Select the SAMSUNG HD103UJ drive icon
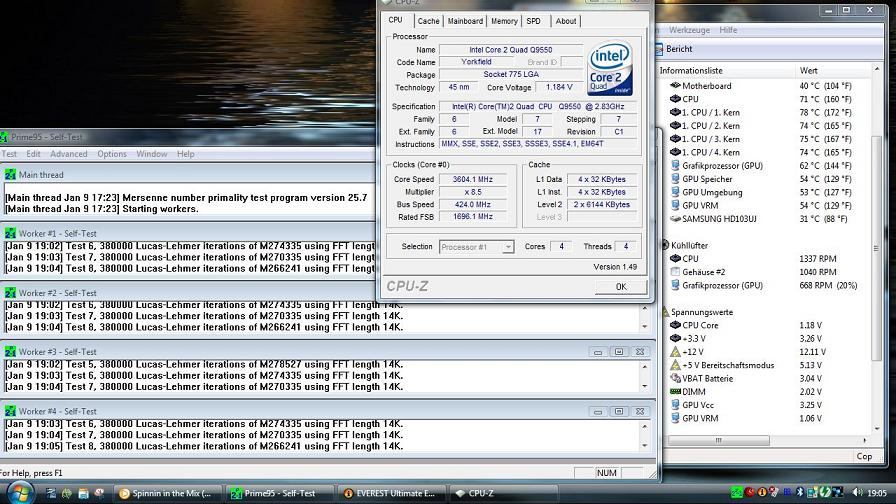The height and width of the screenshot is (504, 896). coord(675,219)
